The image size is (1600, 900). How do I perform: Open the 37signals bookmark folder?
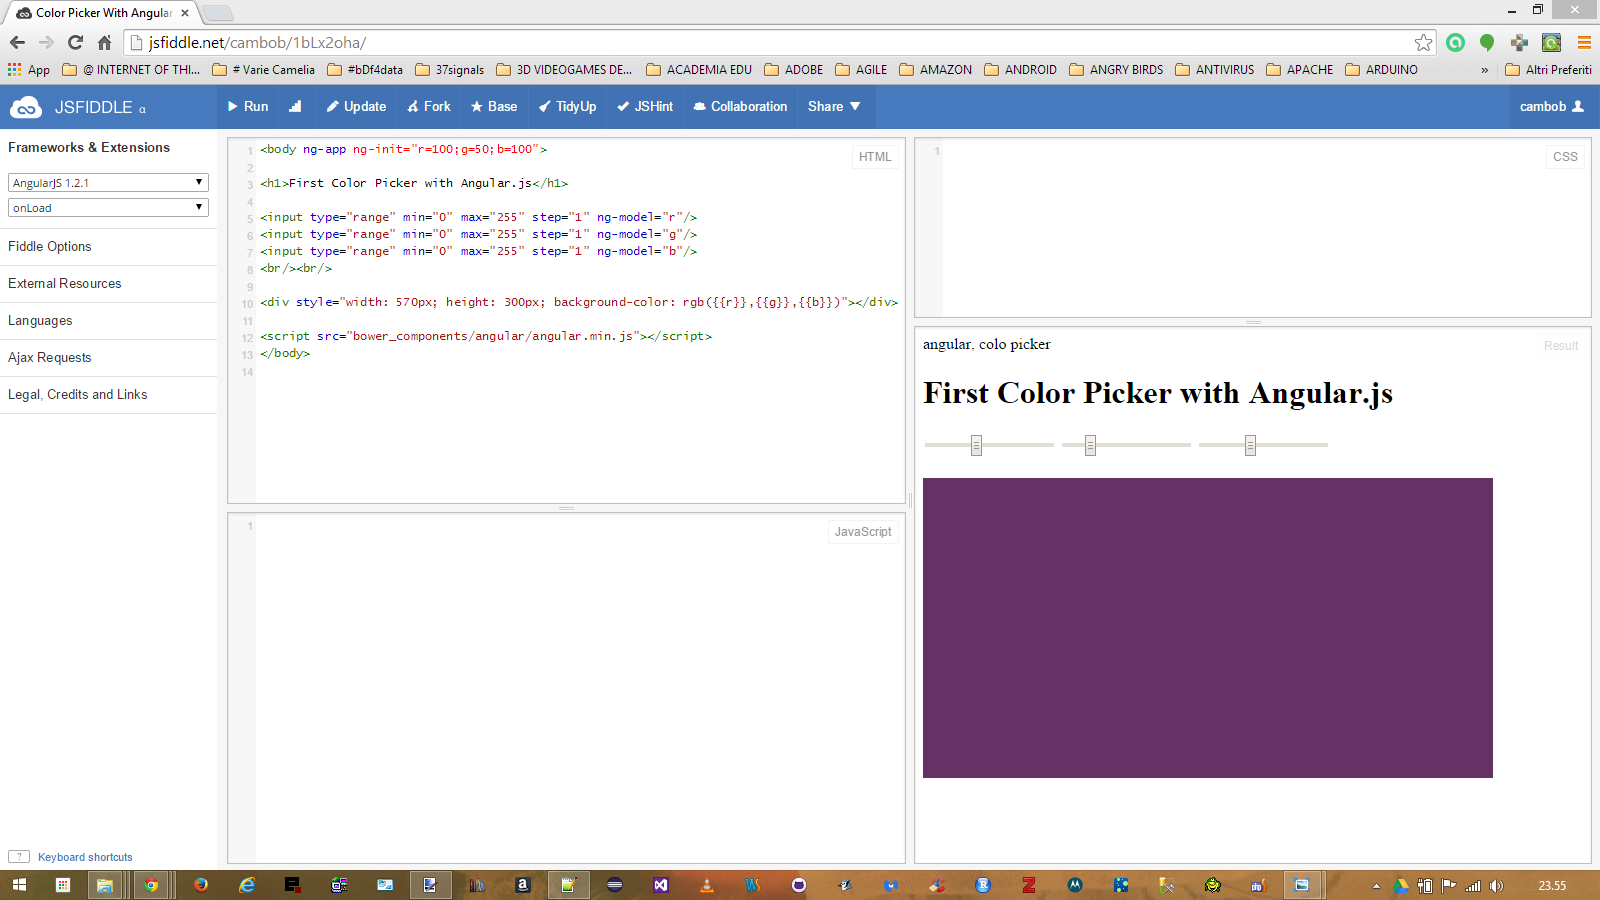pyautogui.click(x=449, y=70)
